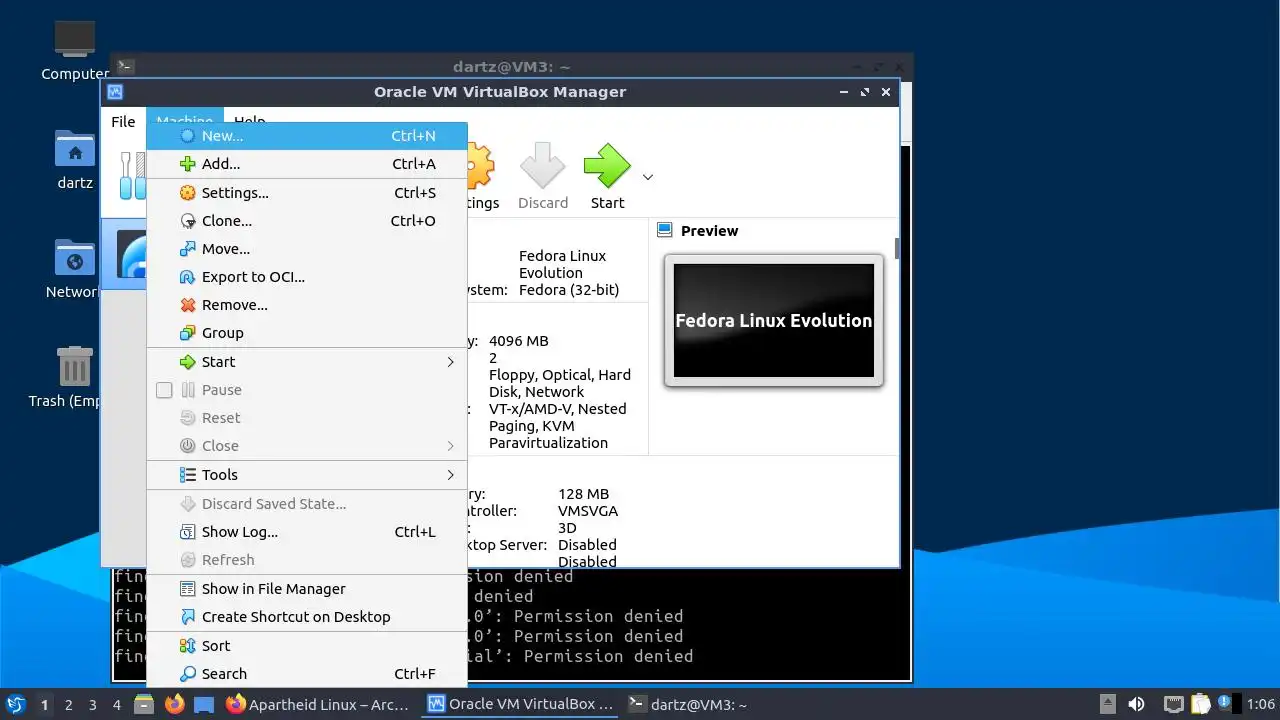Choose Create Shortcut on Desktop
The height and width of the screenshot is (720, 1280).
pyautogui.click(x=307, y=617)
